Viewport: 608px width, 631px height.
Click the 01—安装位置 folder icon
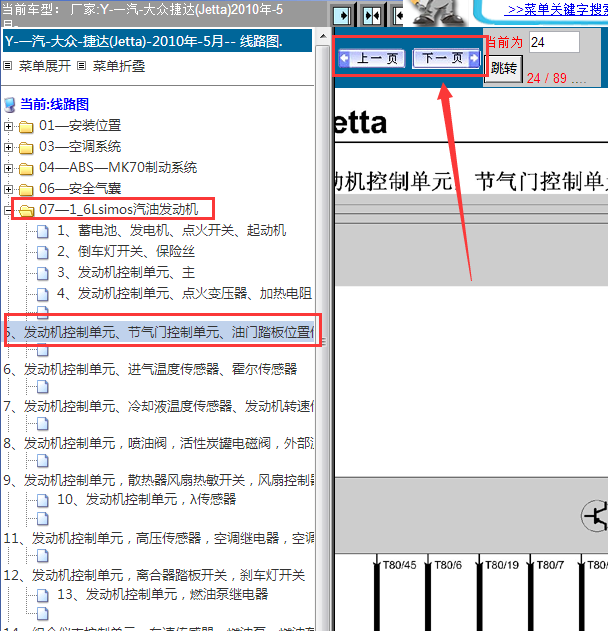pos(26,127)
